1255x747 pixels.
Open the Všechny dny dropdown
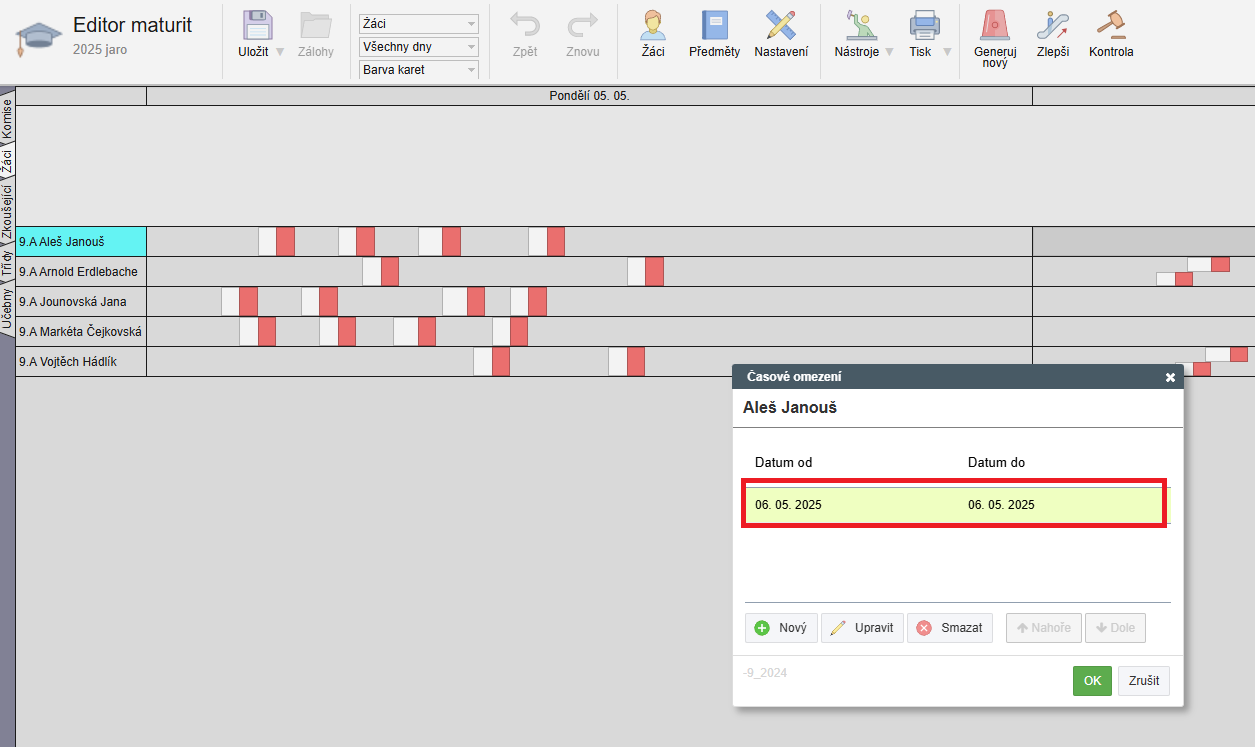point(418,47)
